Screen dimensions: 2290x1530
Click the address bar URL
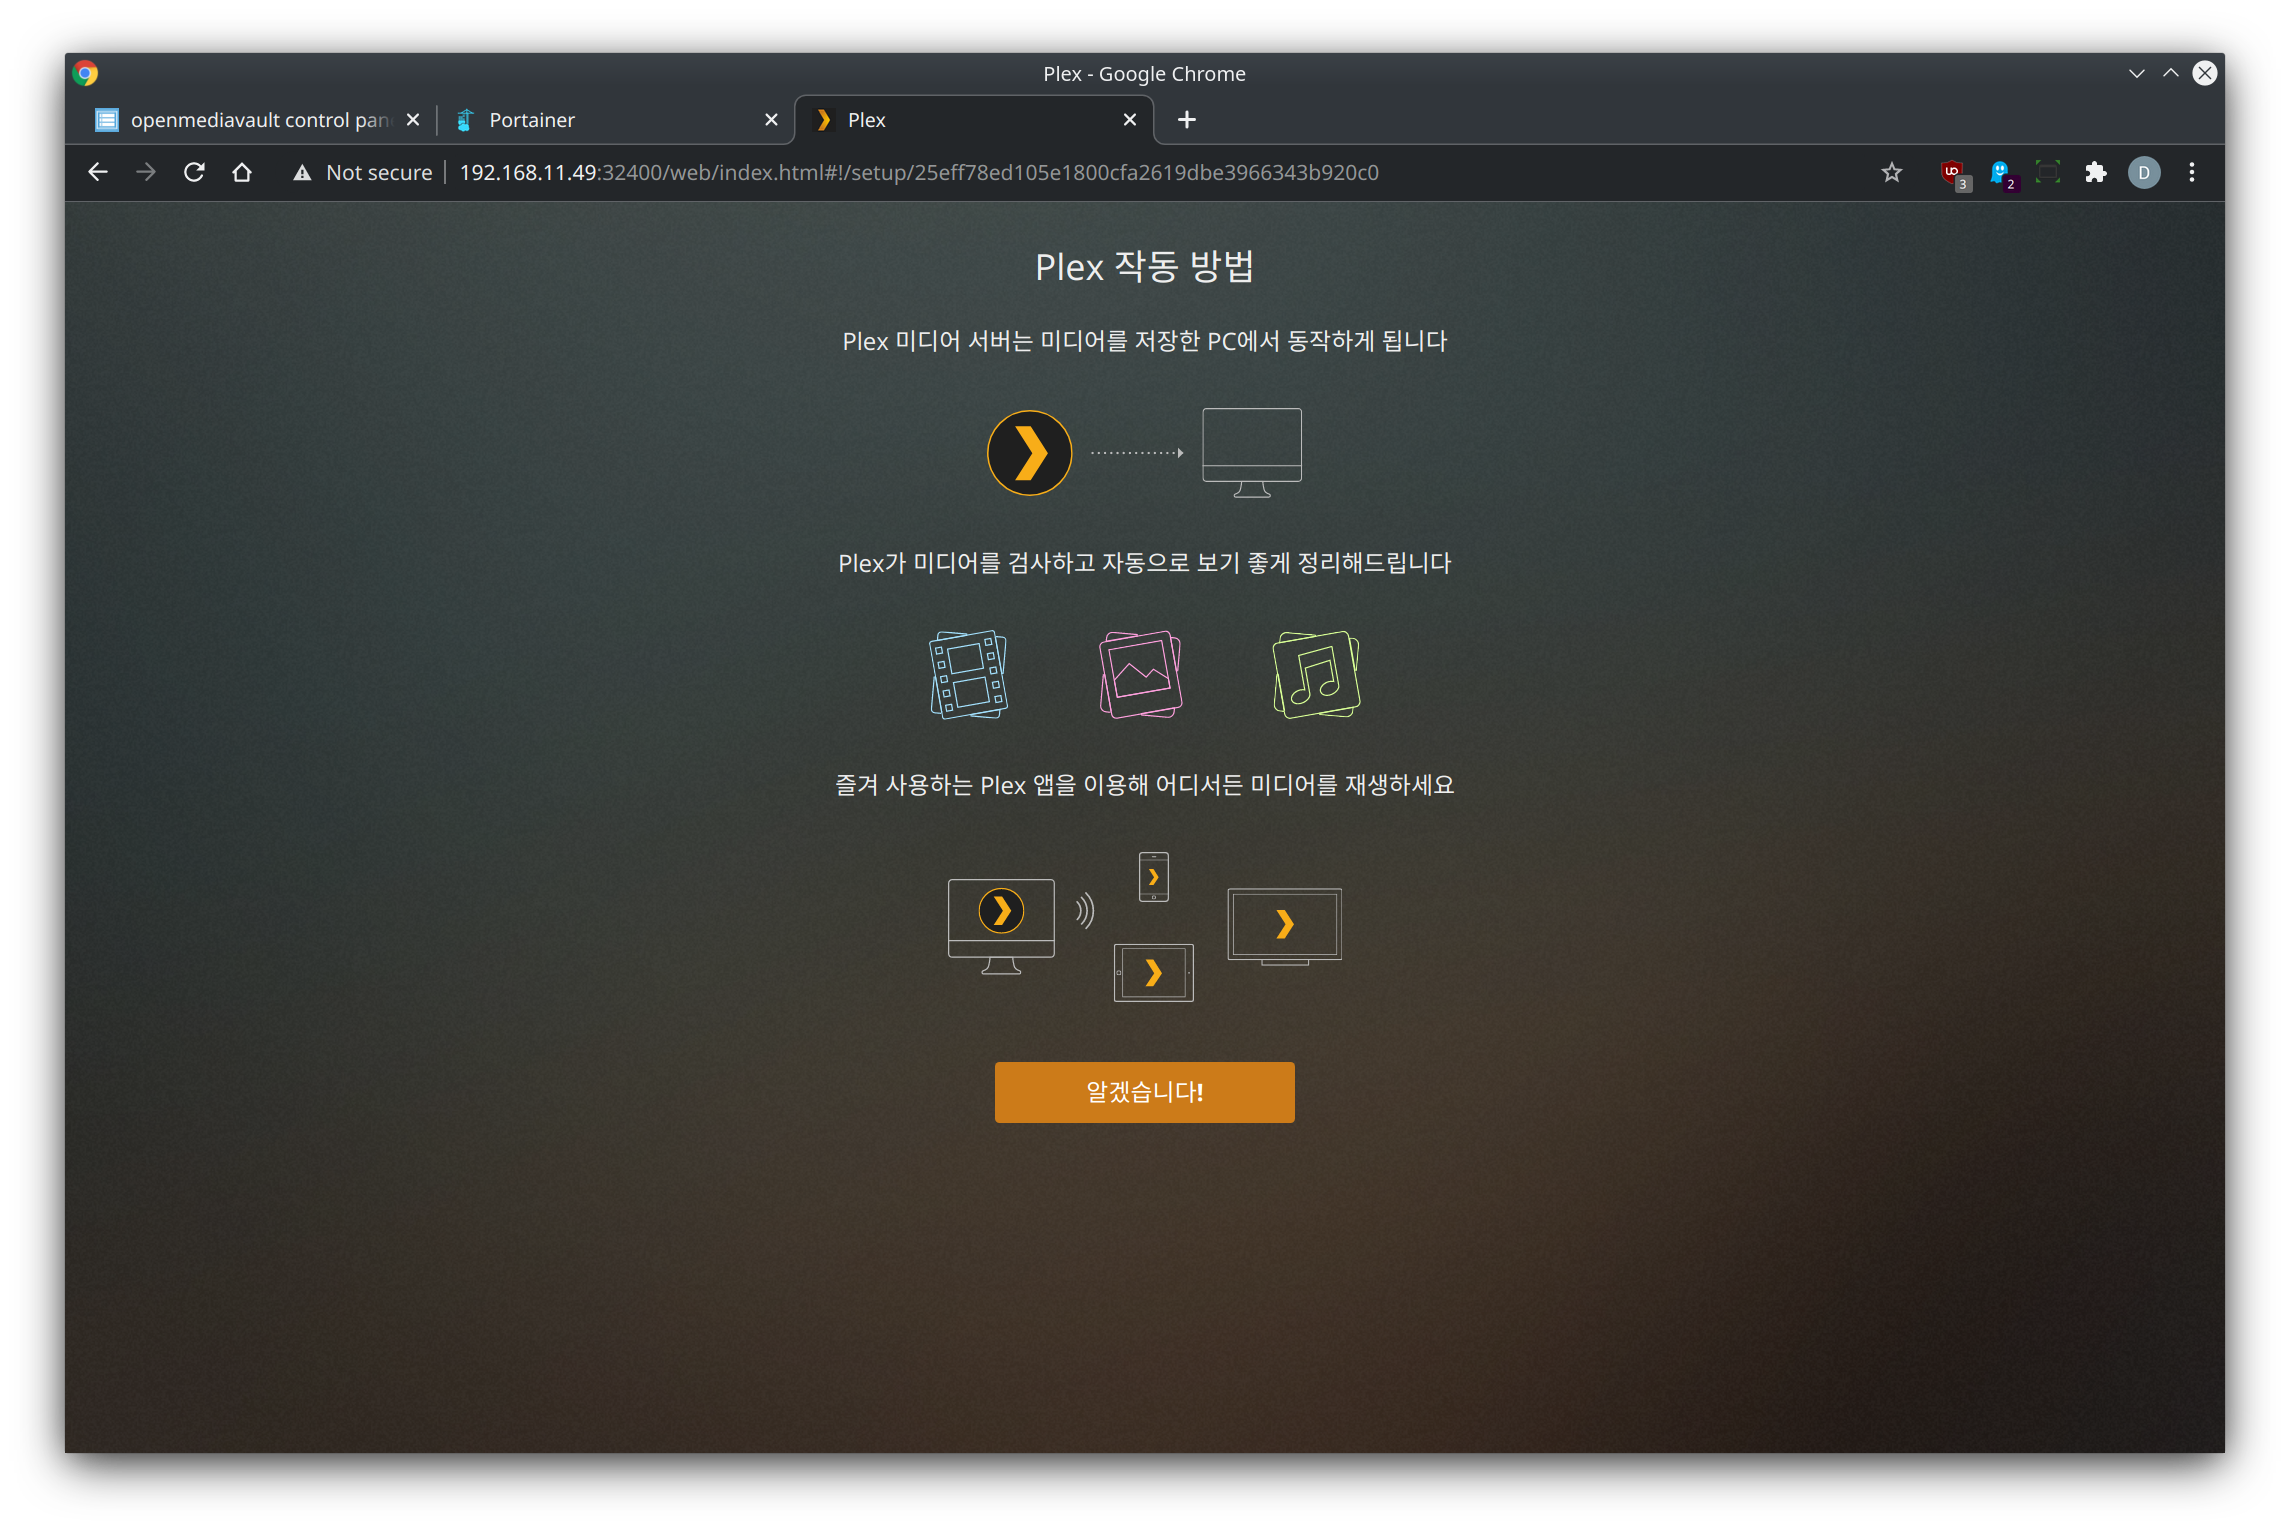point(918,172)
